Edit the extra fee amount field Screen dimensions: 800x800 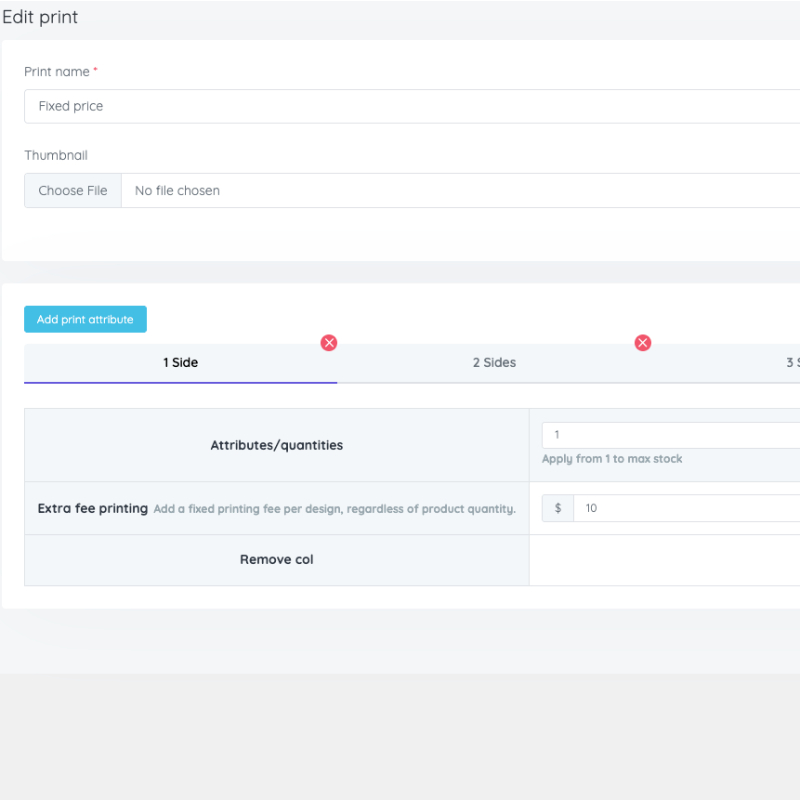[x=686, y=508]
